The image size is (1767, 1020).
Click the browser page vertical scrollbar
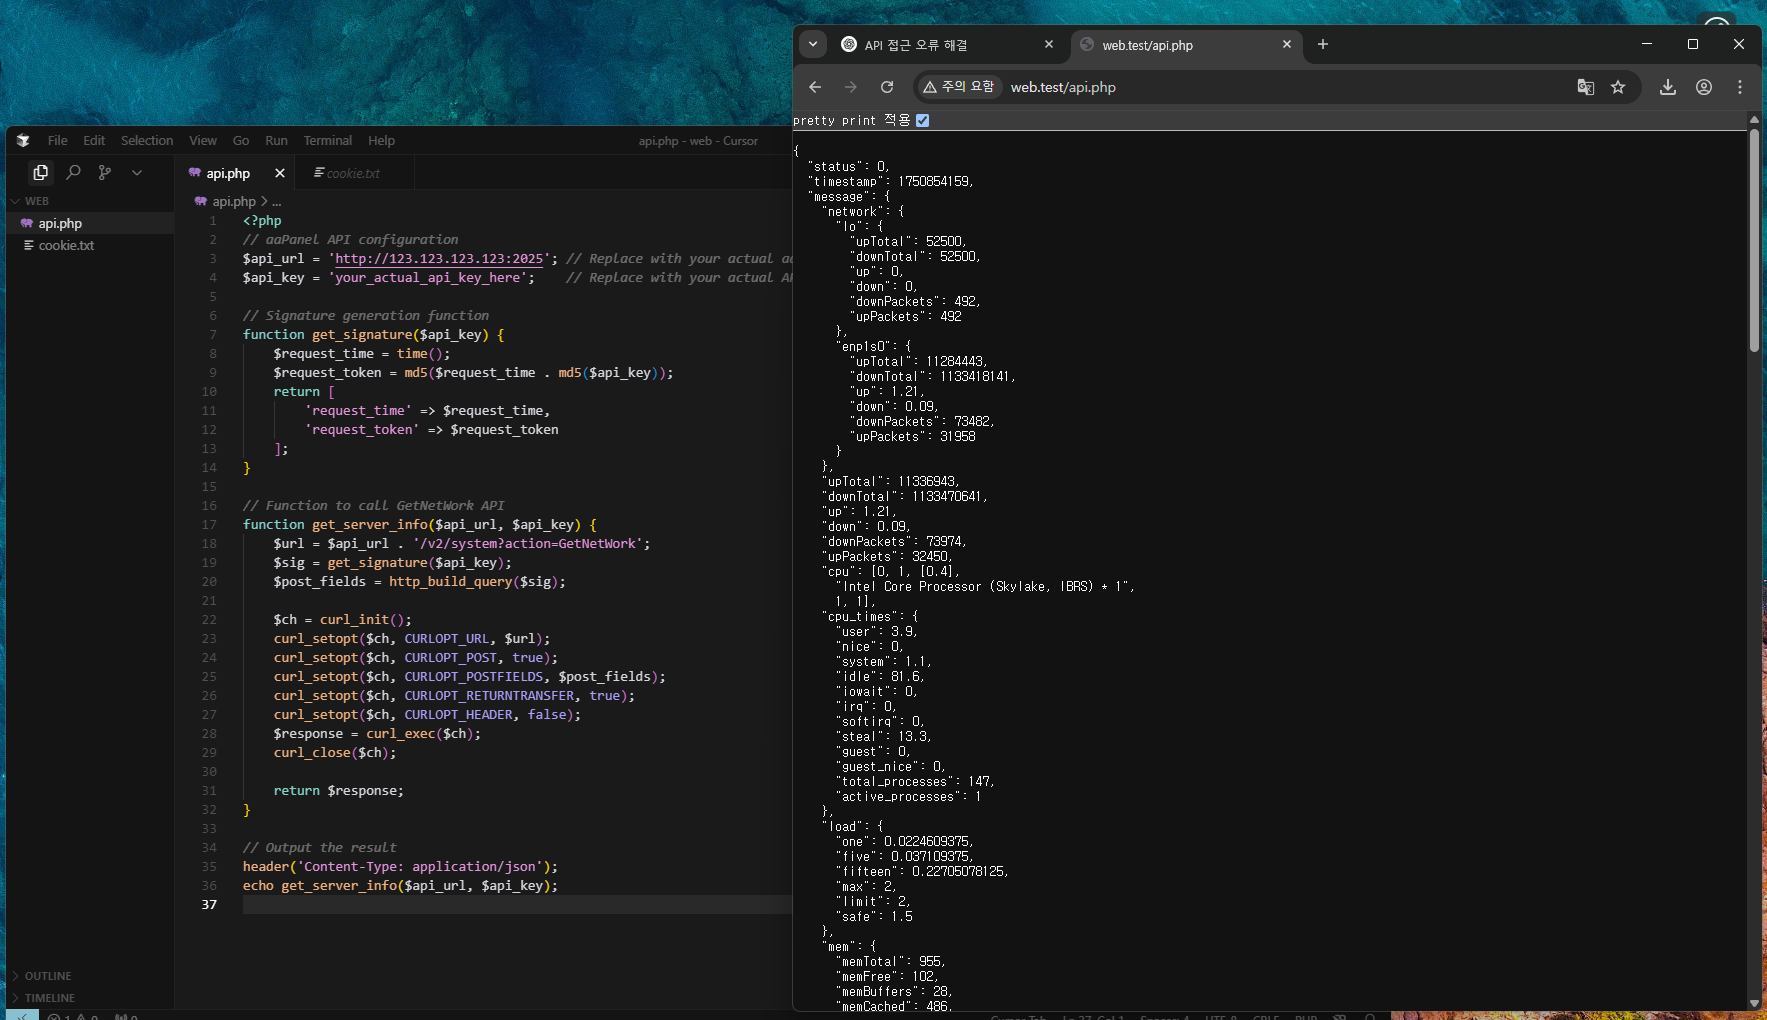[x=1754, y=240]
